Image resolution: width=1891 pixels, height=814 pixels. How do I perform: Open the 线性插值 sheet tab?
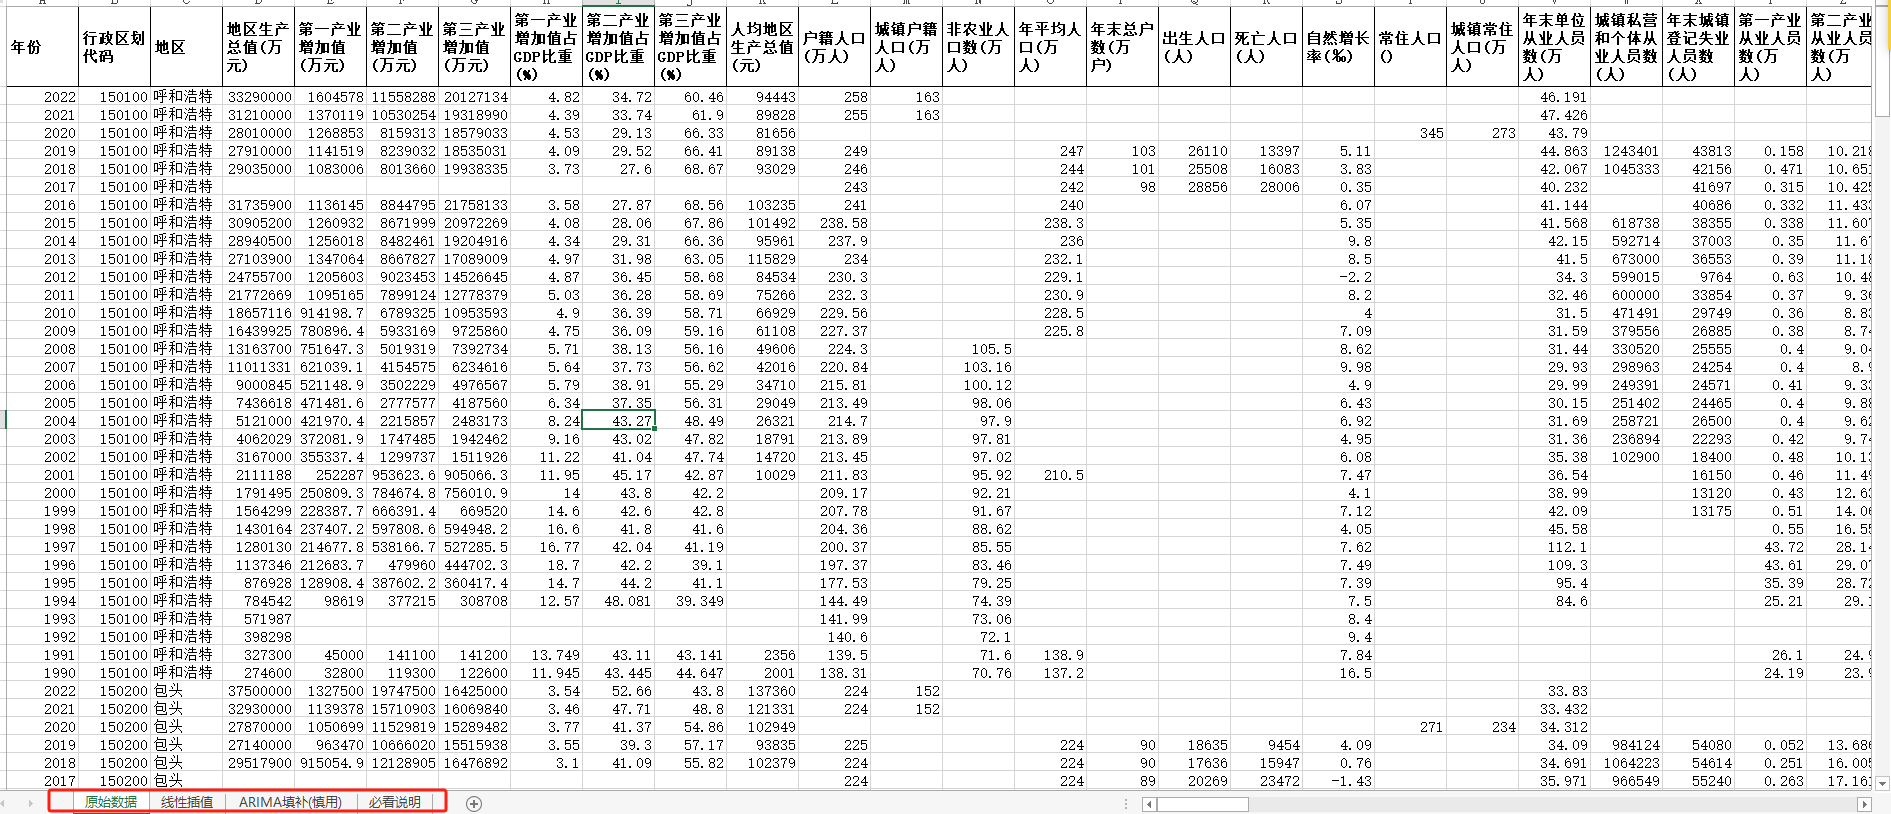pos(187,802)
